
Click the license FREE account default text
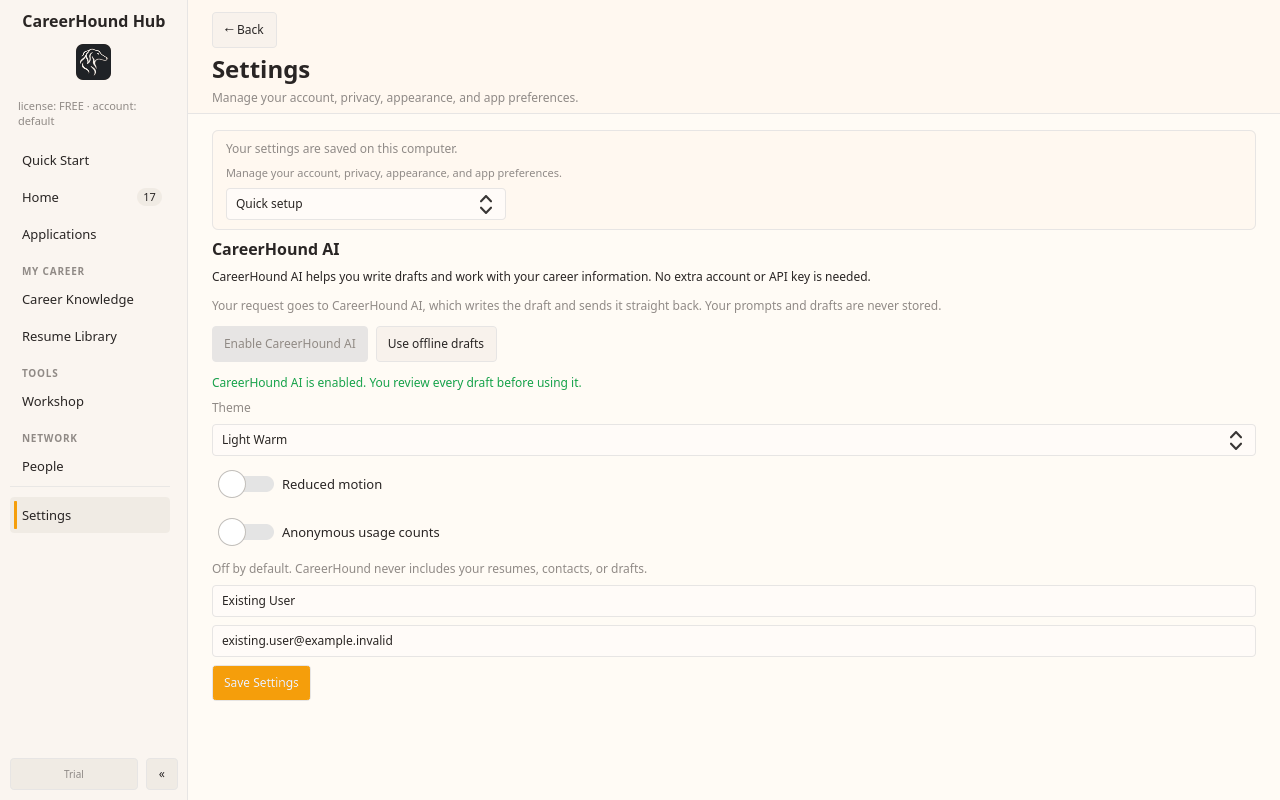77,113
